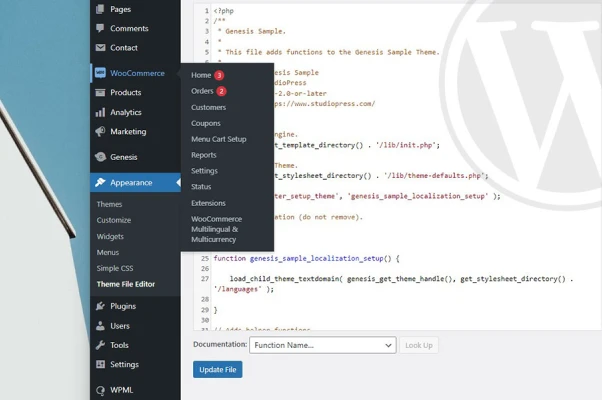Open Analytics menu label
The width and height of the screenshot is (602, 400).
tap(126, 112)
